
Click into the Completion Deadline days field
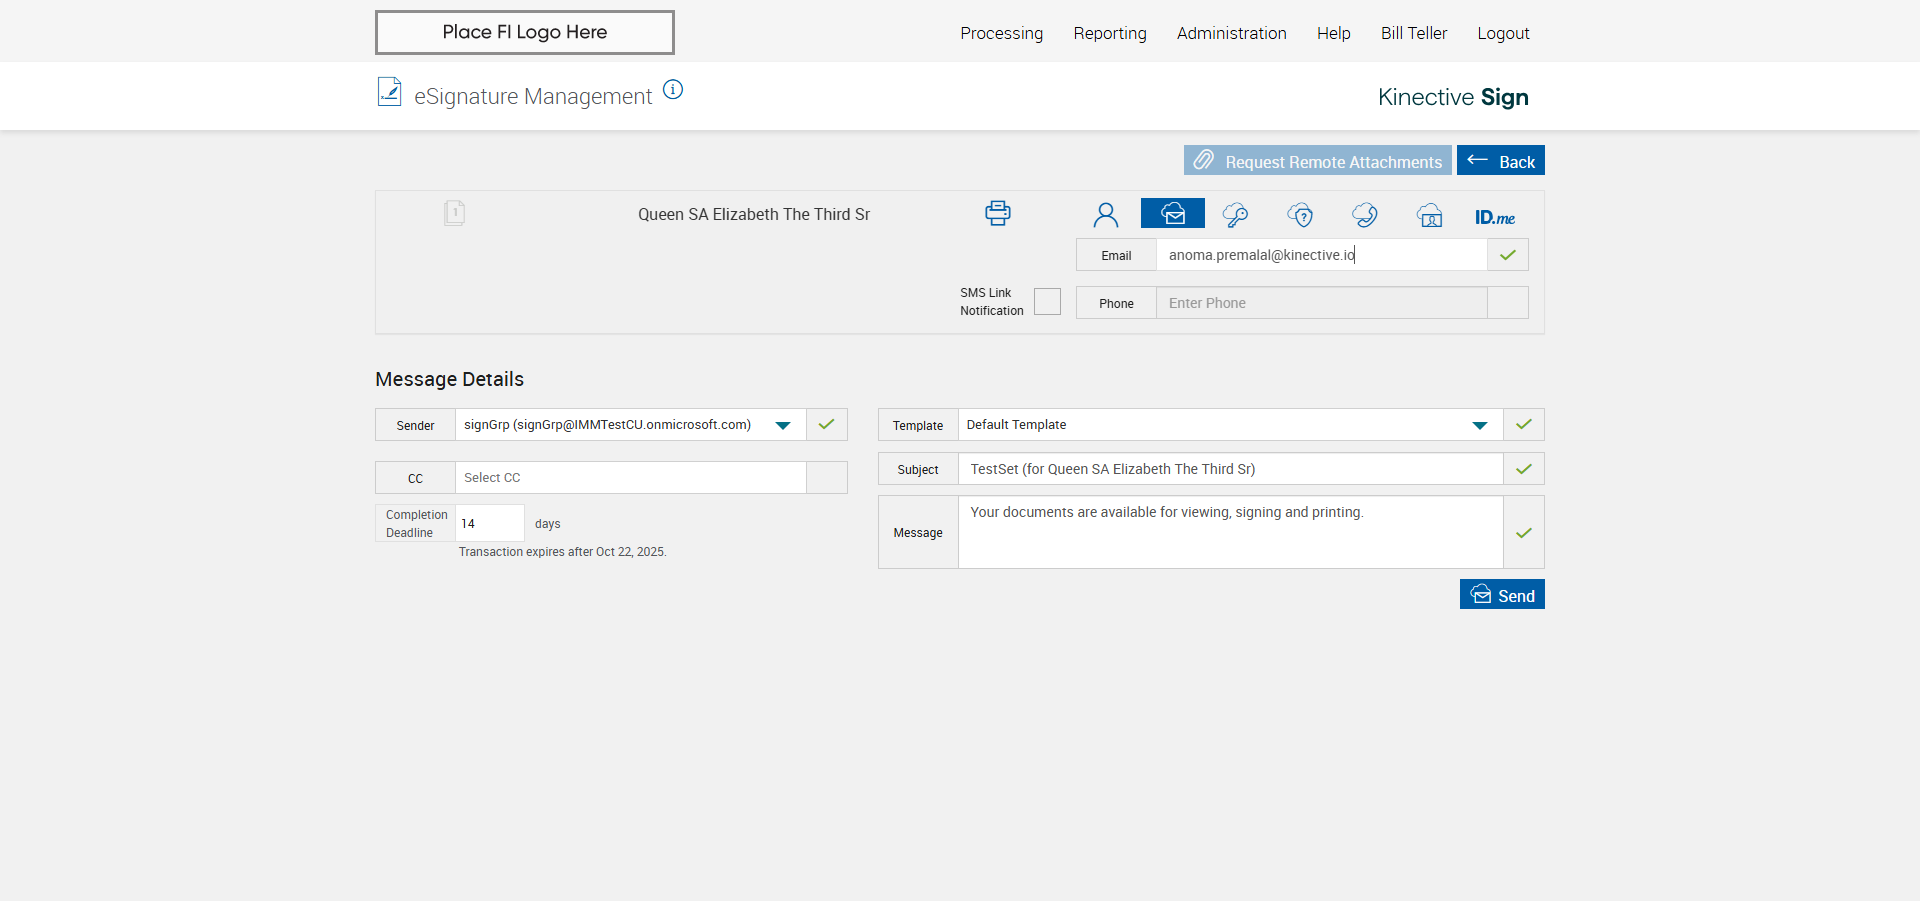tap(489, 524)
